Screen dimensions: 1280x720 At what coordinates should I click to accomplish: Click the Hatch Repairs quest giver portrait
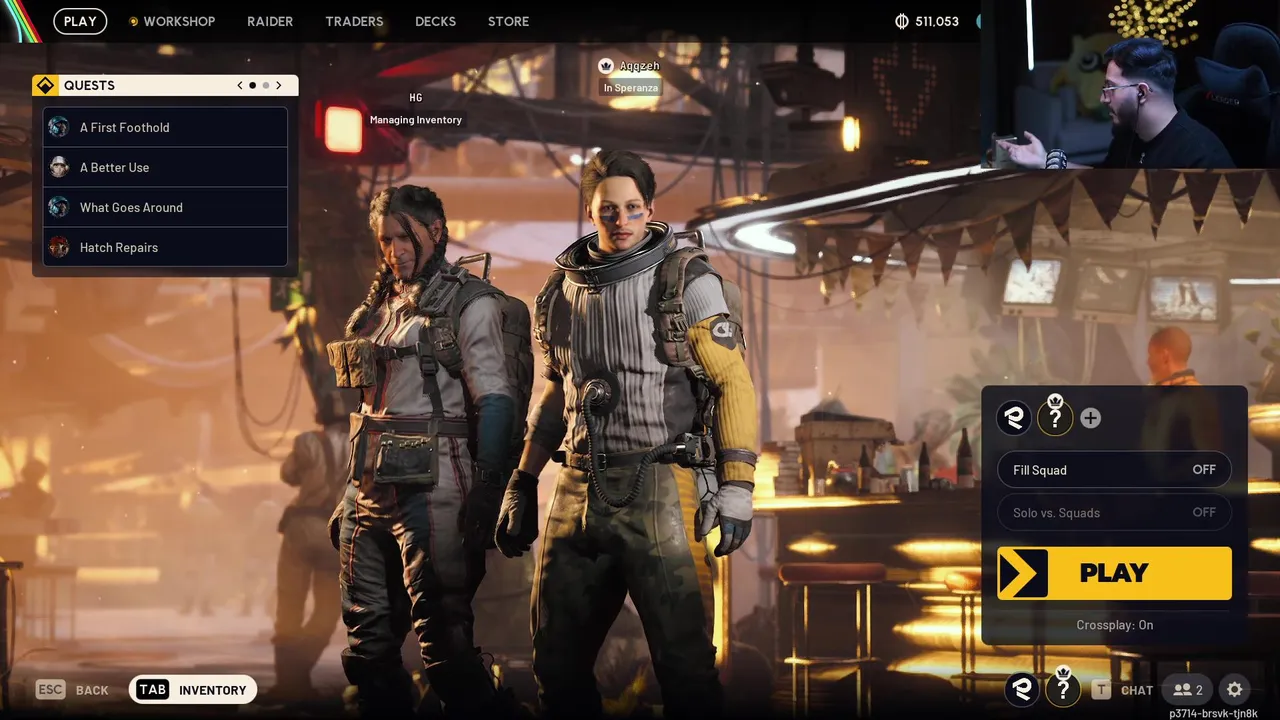(x=60, y=247)
